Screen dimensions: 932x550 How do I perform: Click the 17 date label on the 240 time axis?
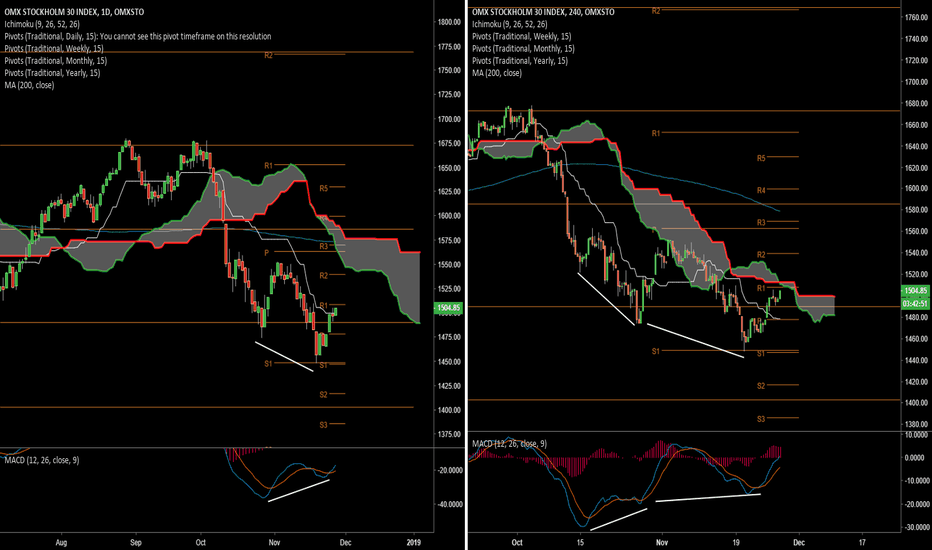(x=862, y=542)
